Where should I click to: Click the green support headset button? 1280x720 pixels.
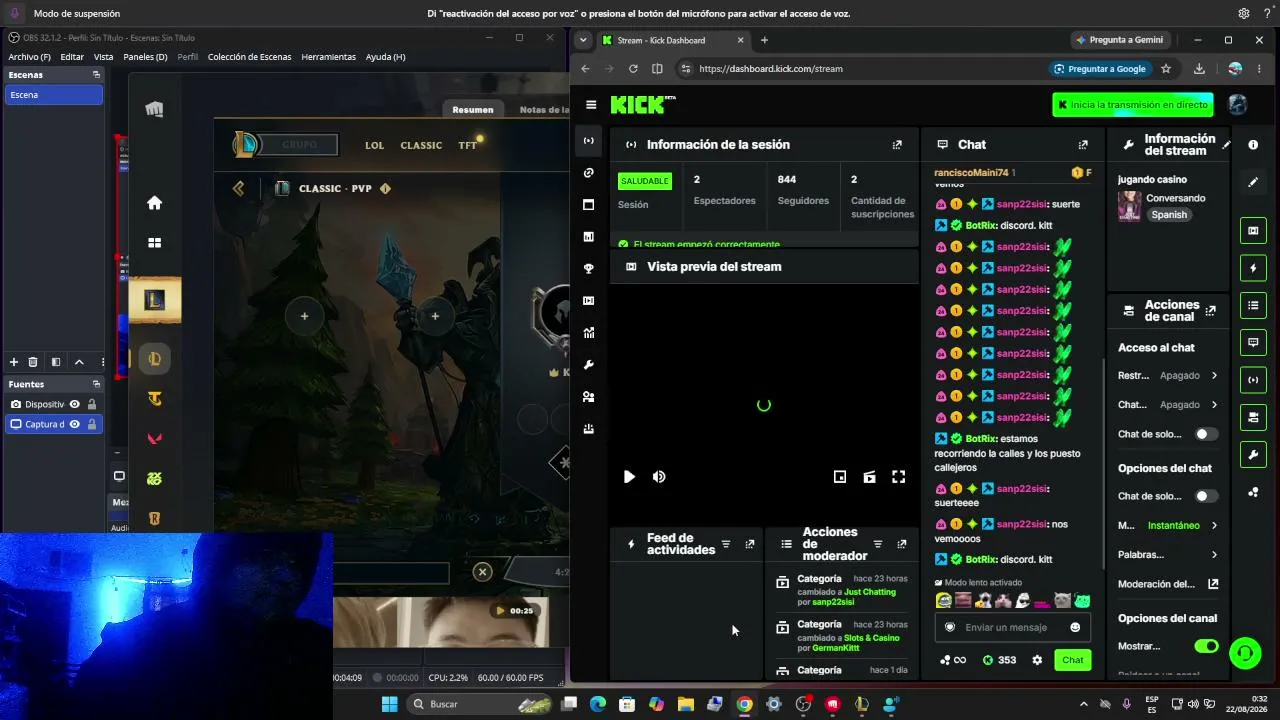coord(1245,653)
